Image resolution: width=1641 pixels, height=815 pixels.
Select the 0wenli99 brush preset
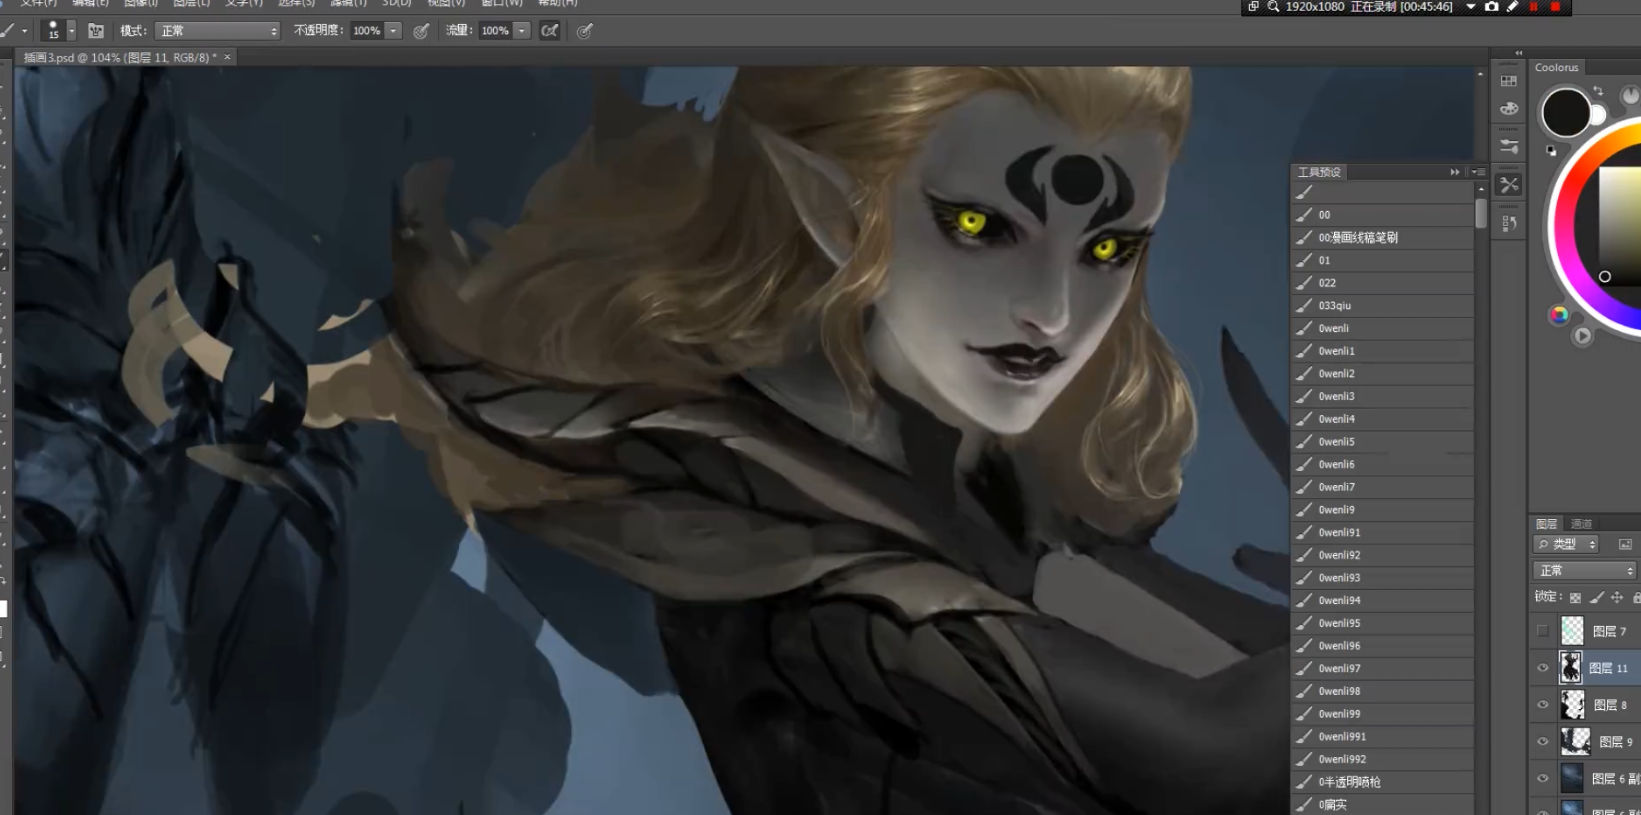pos(1383,714)
